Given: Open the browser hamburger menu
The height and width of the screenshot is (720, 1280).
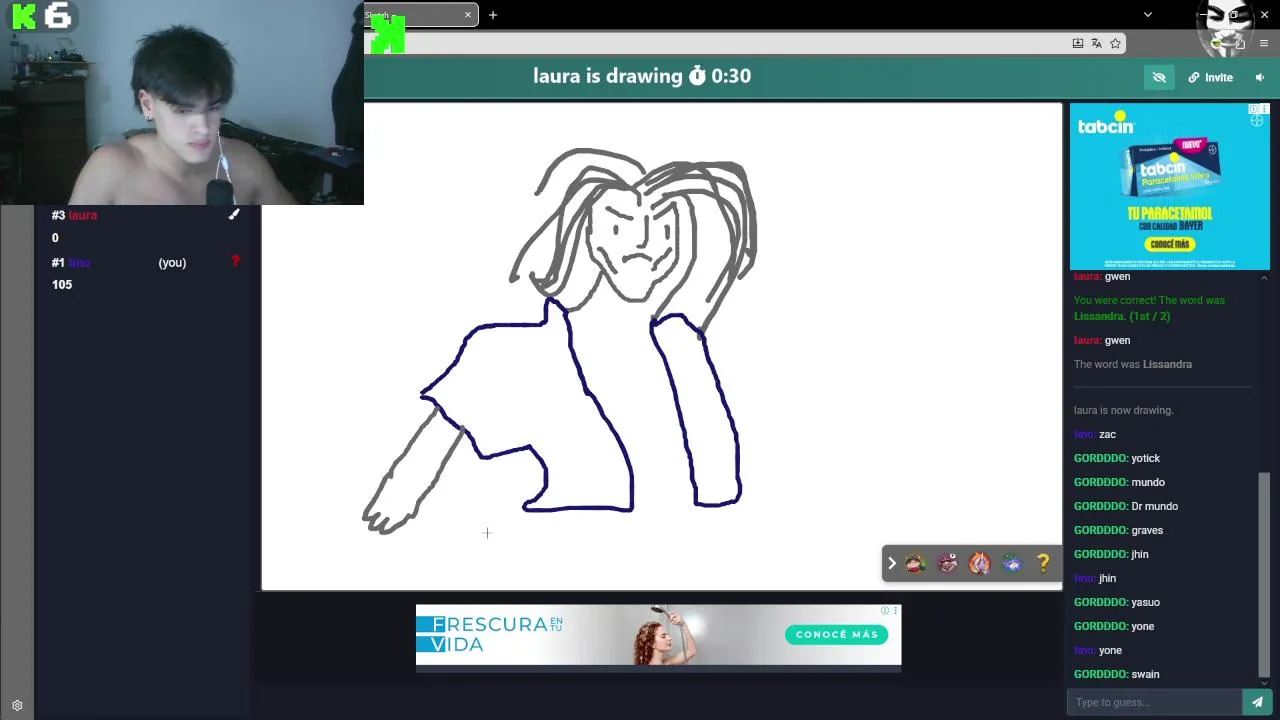Looking at the screenshot, I should pyautogui.click(x=1264, y=43).
